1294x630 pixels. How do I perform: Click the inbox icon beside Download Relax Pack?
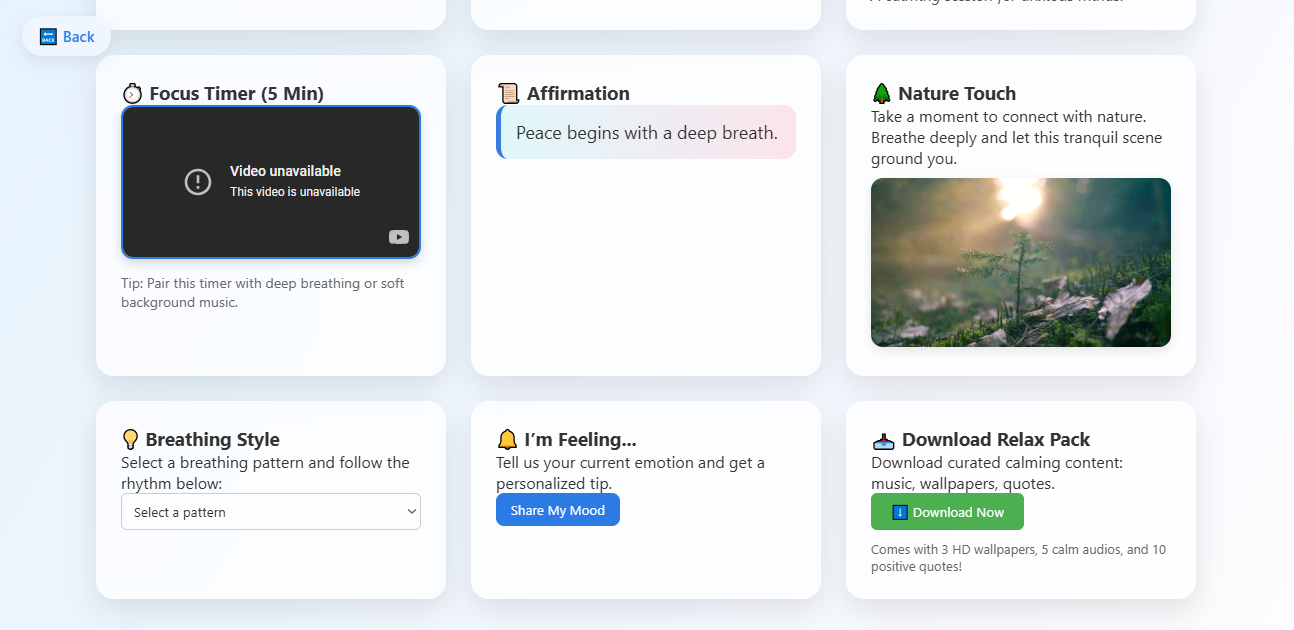pos(883,440)
